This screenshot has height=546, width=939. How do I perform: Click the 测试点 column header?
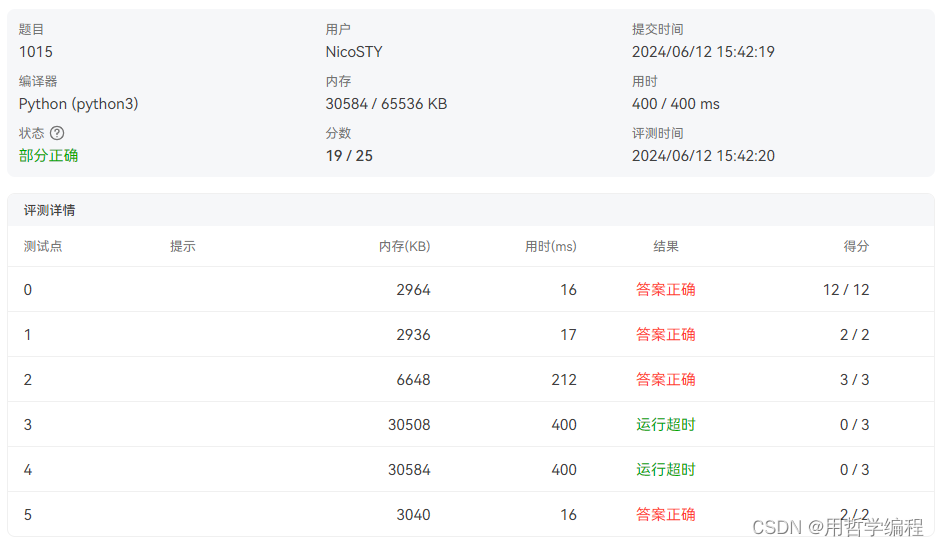43,246
